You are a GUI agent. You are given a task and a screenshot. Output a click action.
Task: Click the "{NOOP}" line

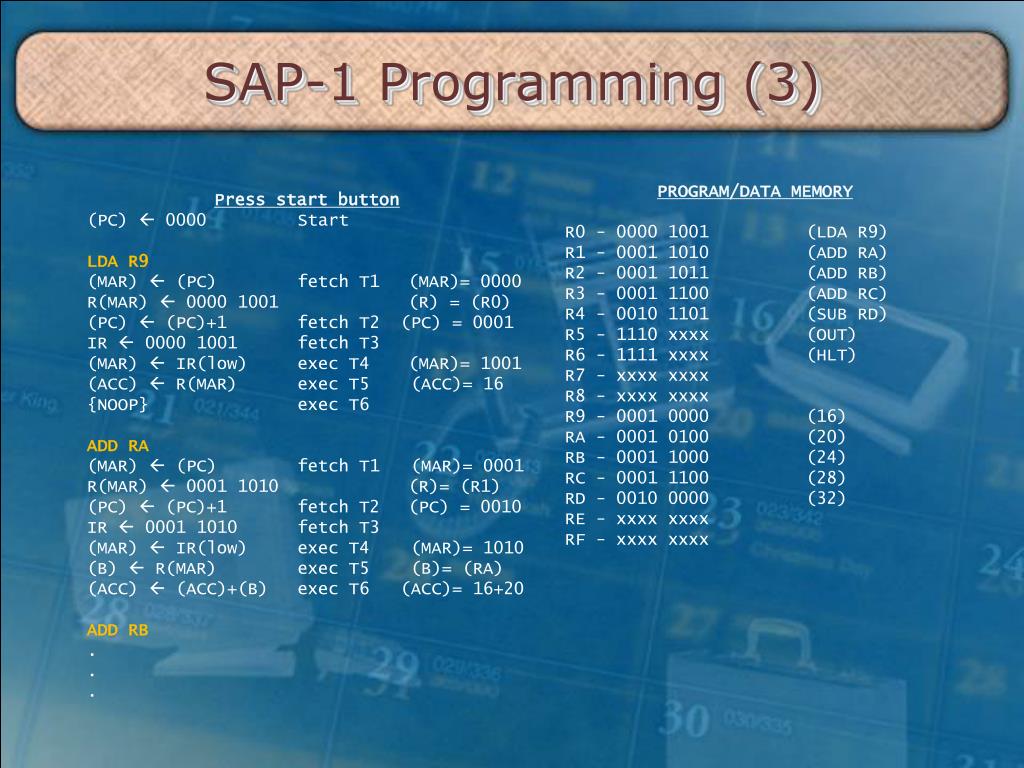[x=118, y=405]
